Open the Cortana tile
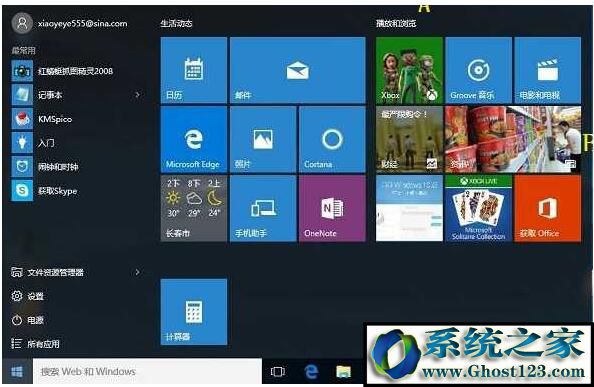Screen dimensions: 594x387 [332, 139]
